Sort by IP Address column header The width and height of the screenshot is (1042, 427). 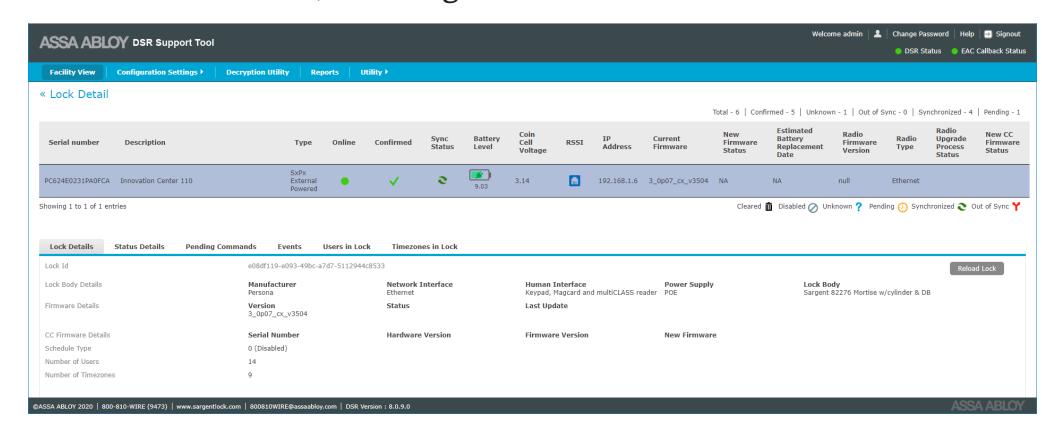tap(617, 143)
